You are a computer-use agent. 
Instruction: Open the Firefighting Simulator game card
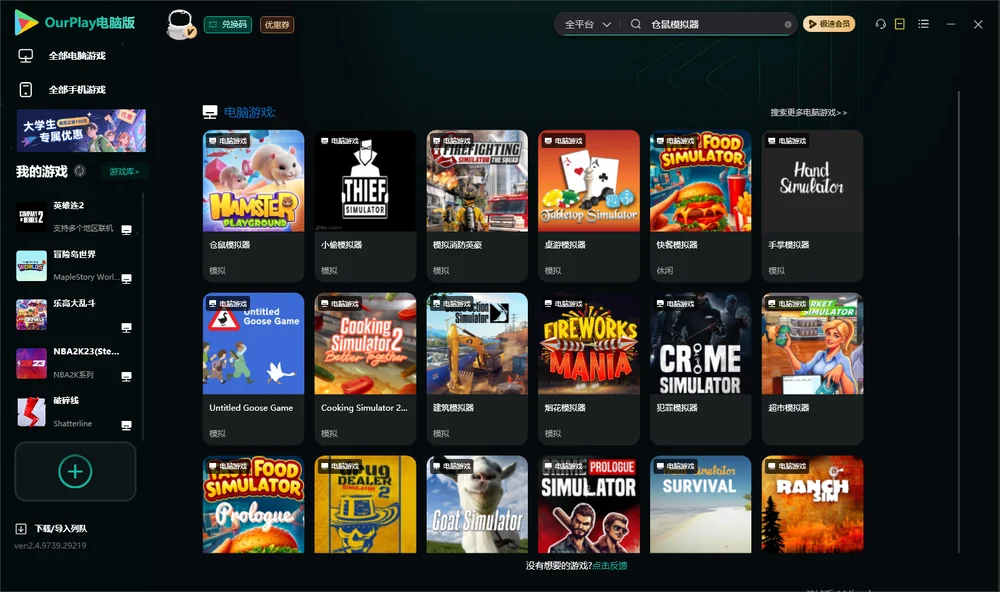[477, 206]
